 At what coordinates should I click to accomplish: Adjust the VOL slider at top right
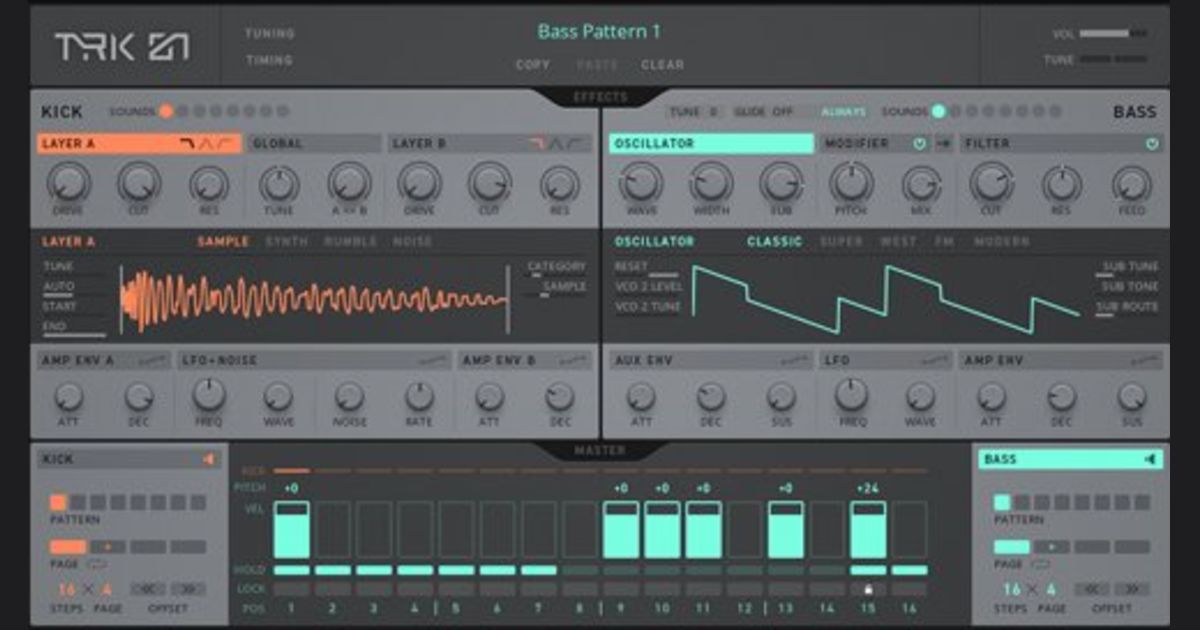1110,31
